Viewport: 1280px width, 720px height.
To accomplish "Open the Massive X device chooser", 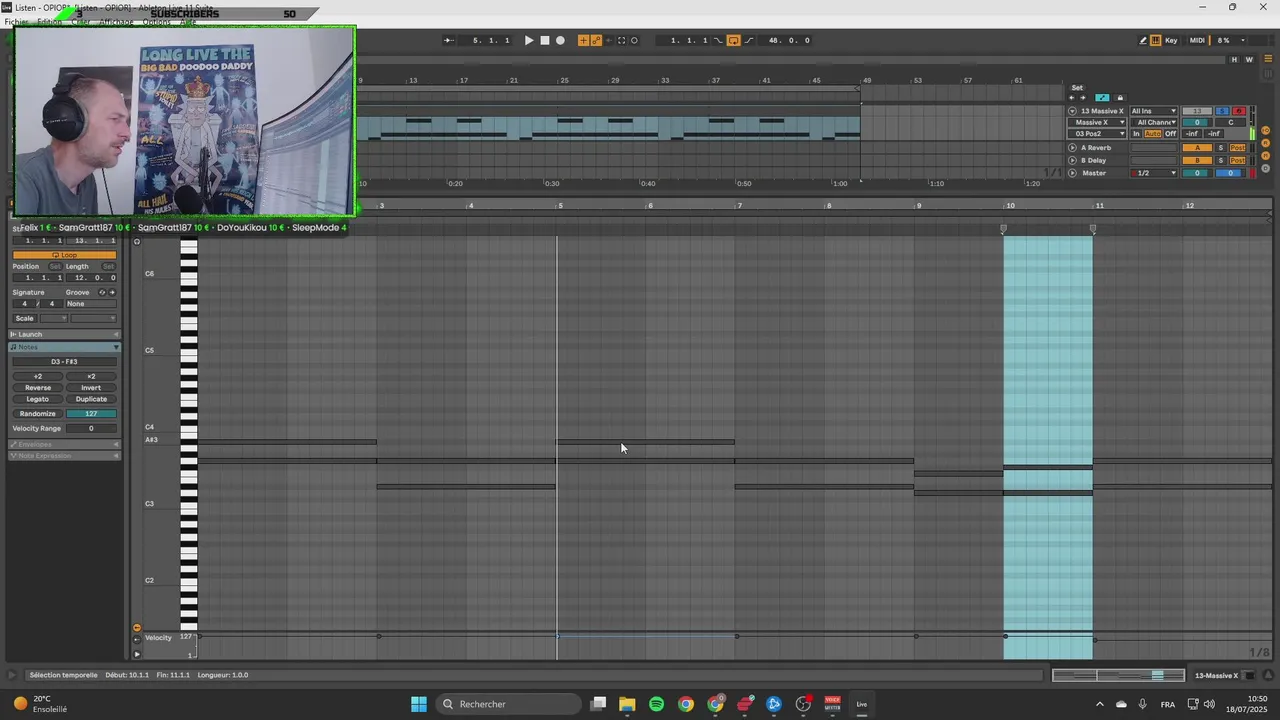I will [x=1097, y=122].
